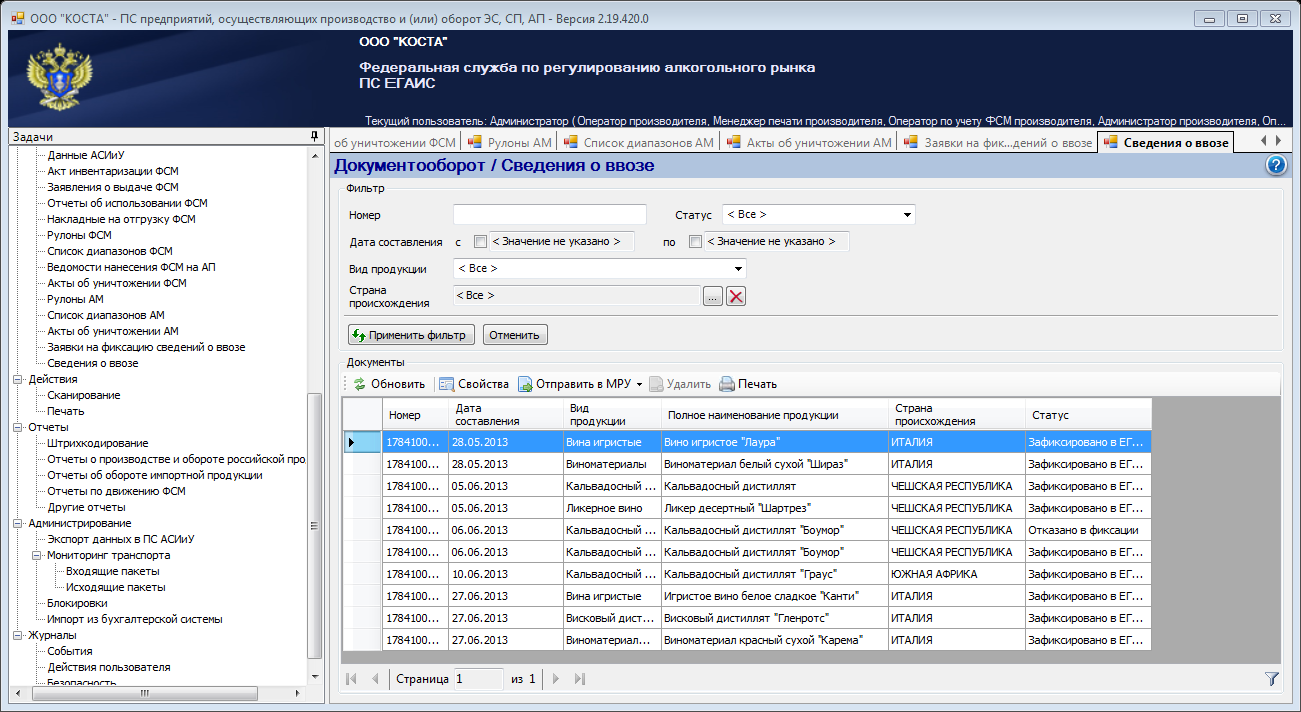The image size is (1301, 712).
Task: Go to first page navigation icon
Action: click(351, 679)
